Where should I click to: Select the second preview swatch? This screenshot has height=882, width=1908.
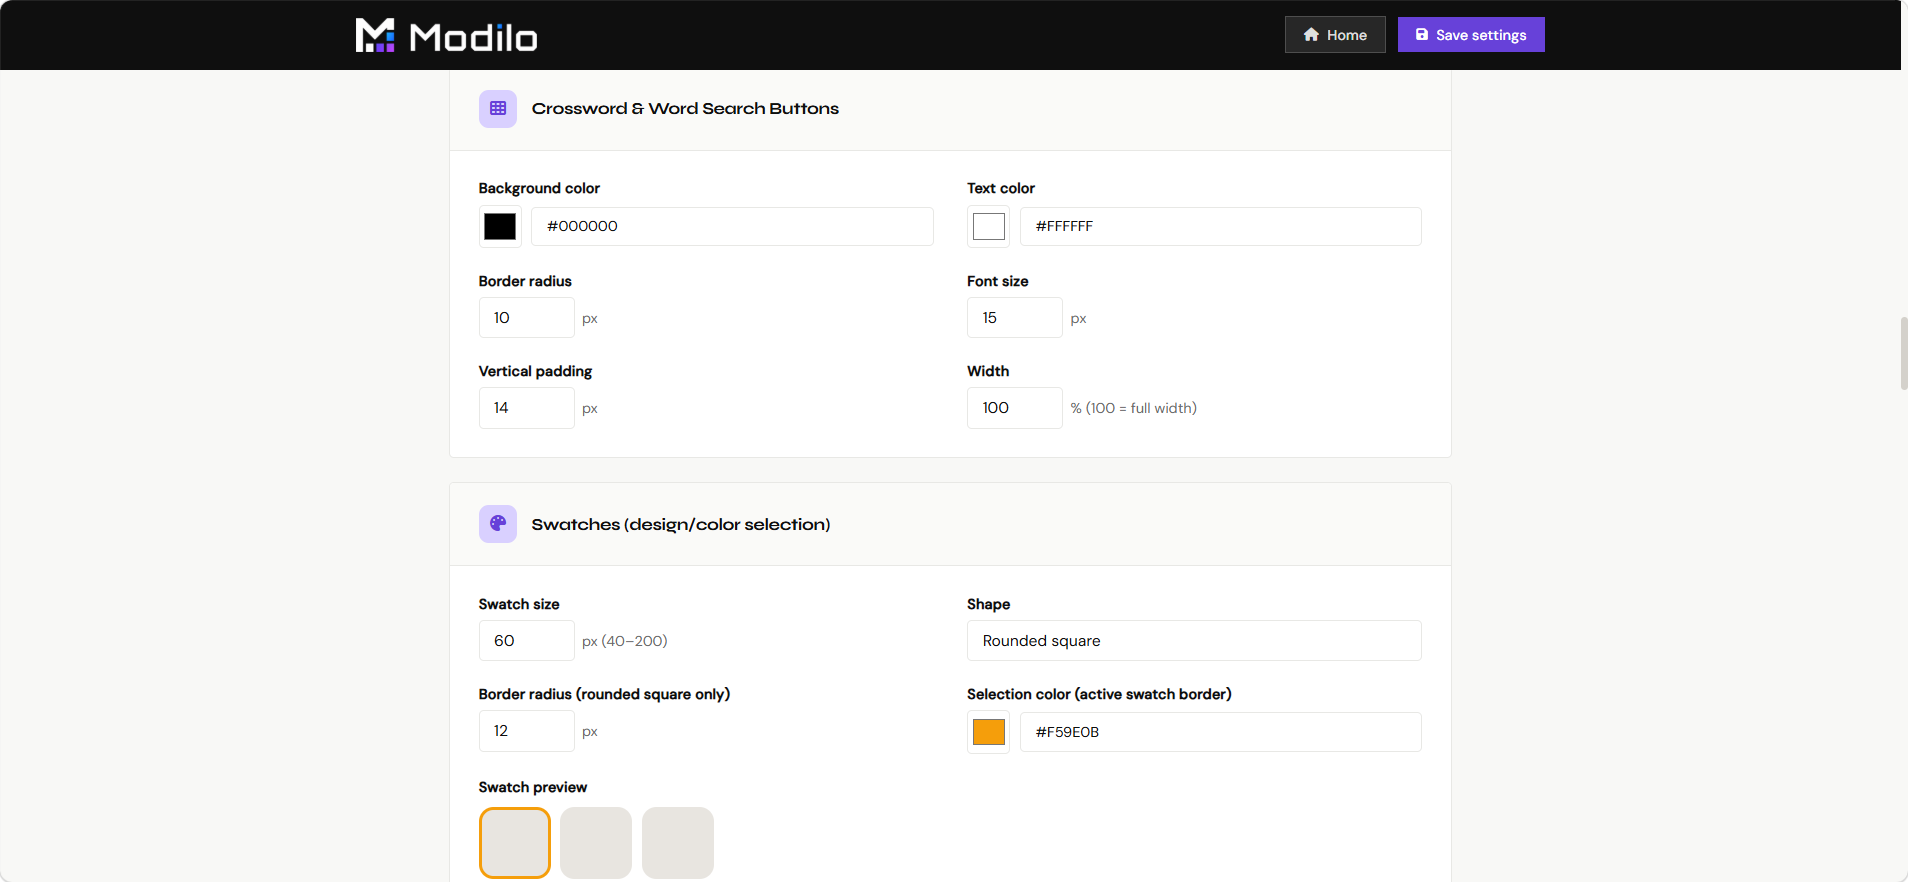click(x=596, y=843)
